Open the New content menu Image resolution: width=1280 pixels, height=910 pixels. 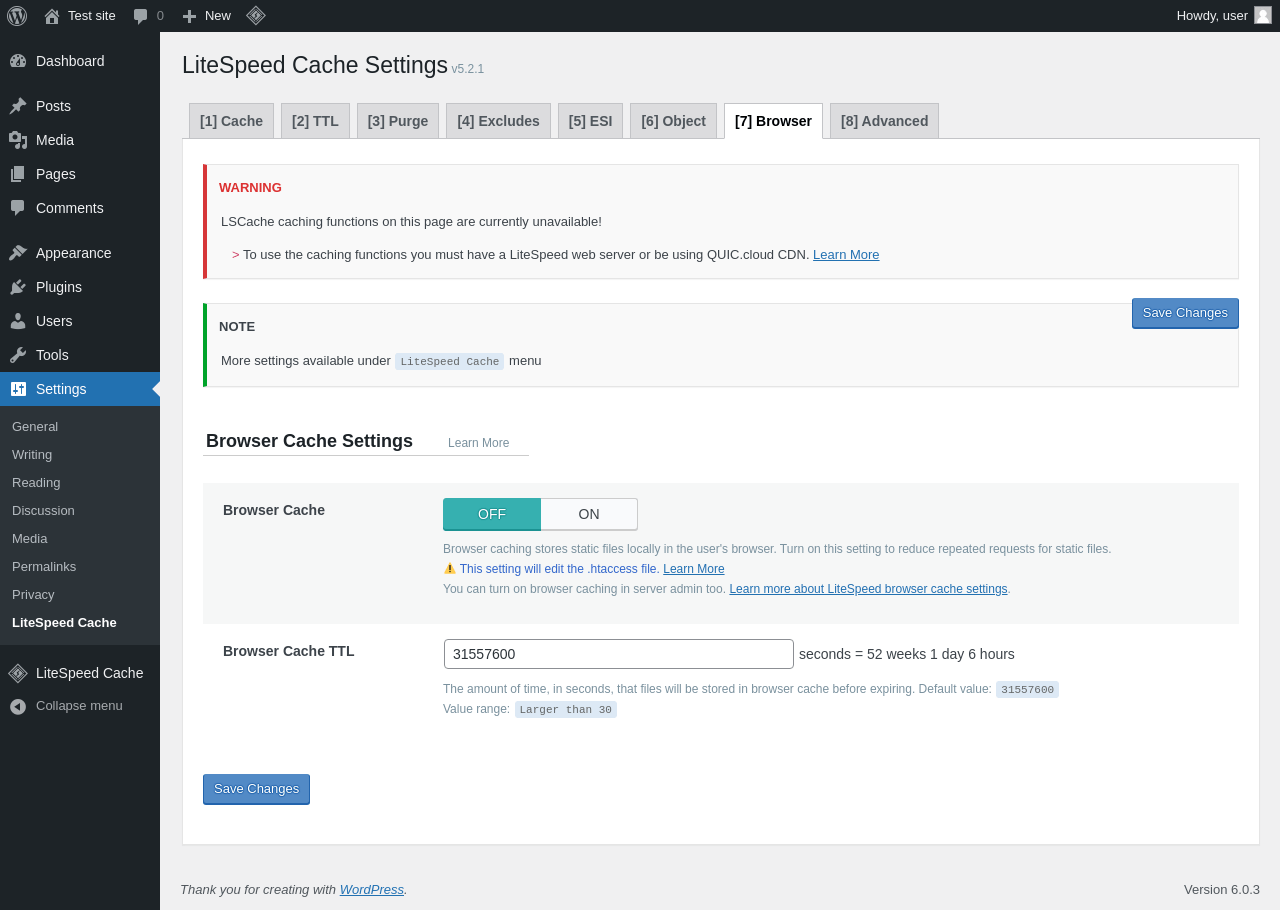206,16
